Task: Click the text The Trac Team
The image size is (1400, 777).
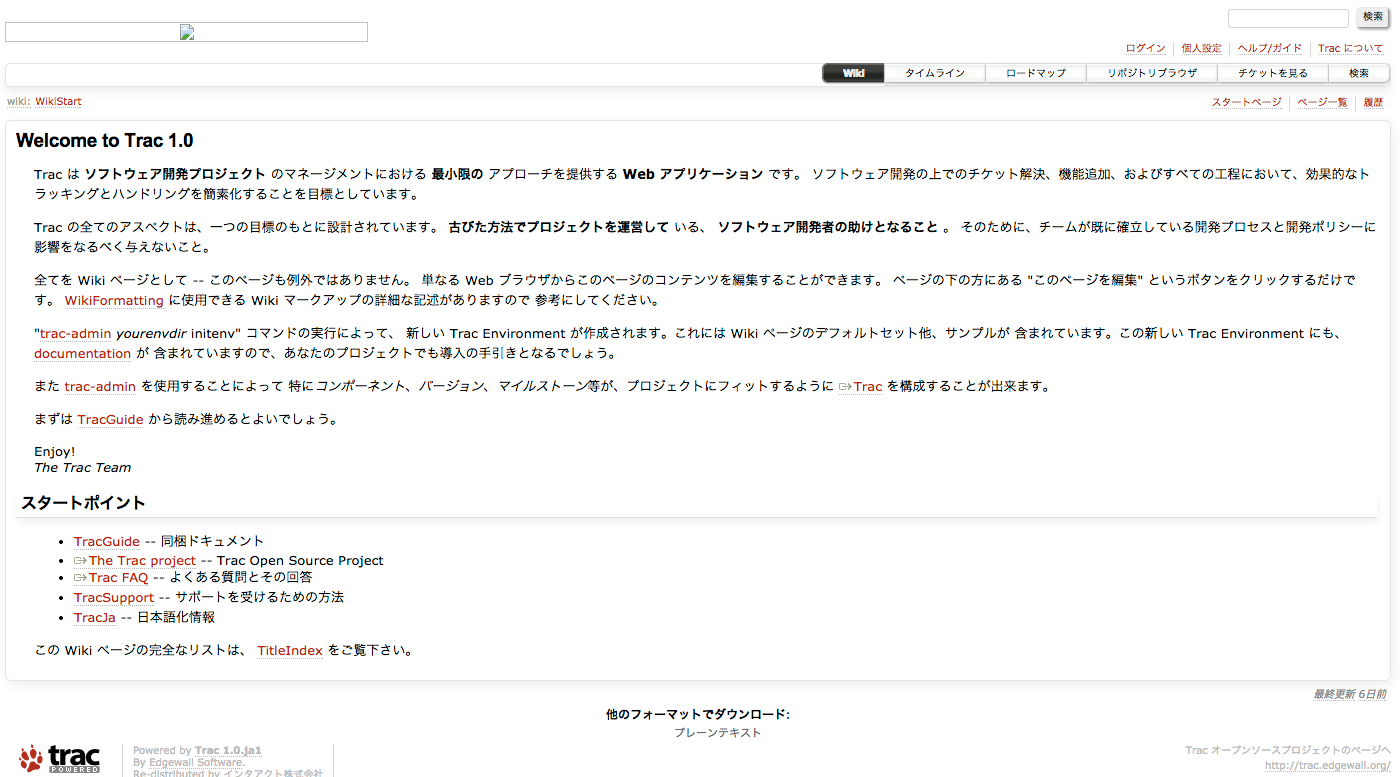Action: [x=82, y=468]
